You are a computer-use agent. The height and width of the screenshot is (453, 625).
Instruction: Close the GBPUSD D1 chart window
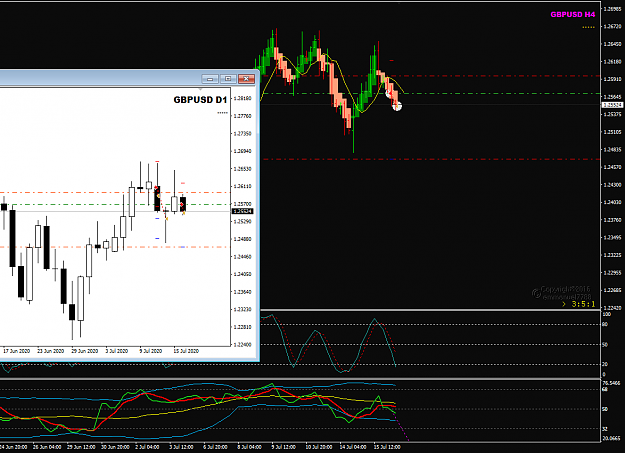pyautogui.click(x=246, y=79)
